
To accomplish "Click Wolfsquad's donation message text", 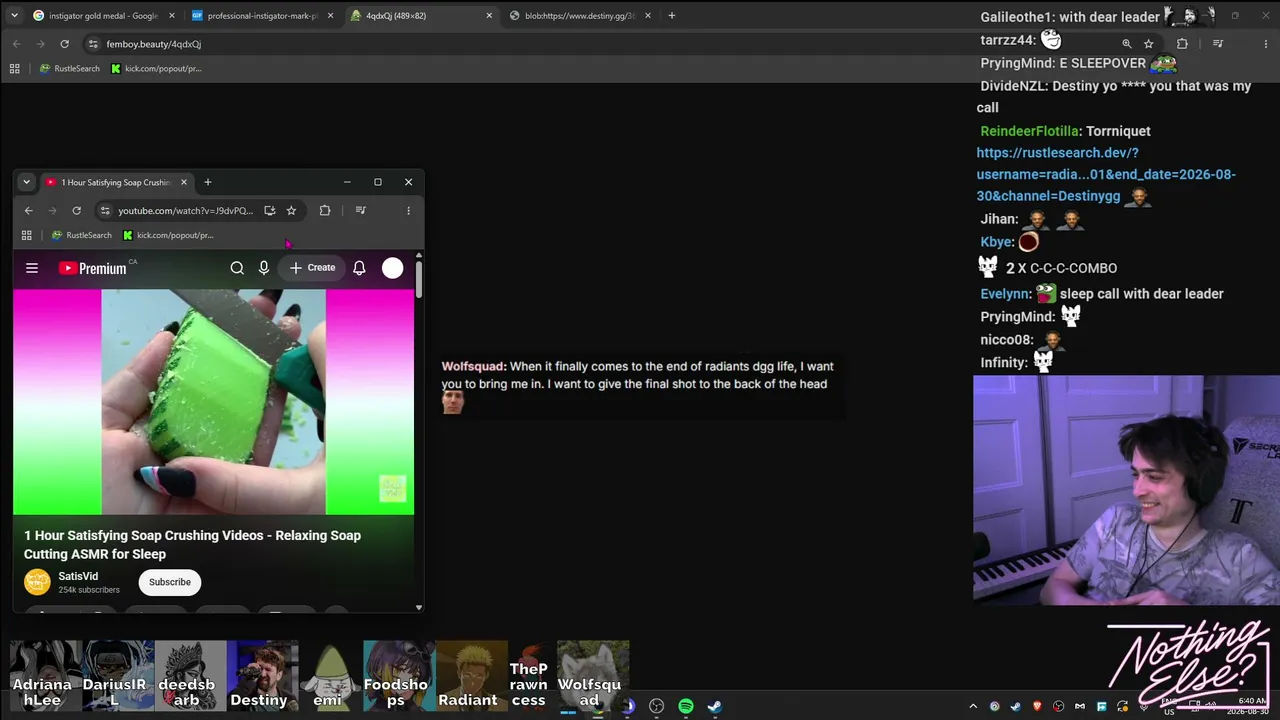I will [638, 375].
